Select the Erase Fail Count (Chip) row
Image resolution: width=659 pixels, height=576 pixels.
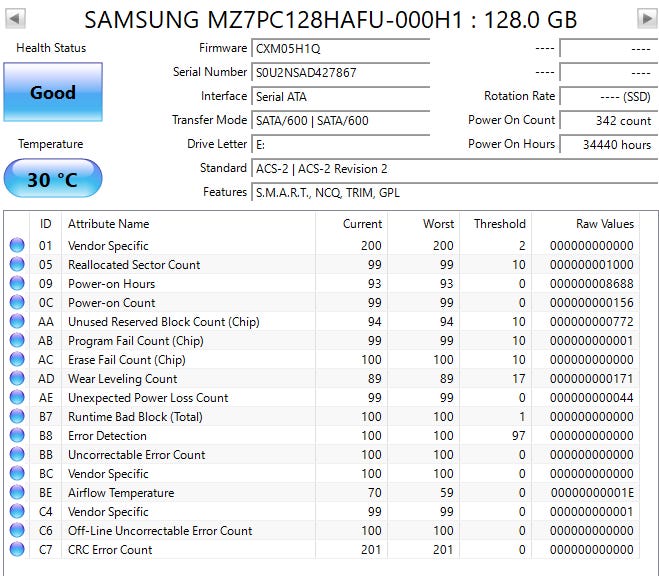(324, 360)
